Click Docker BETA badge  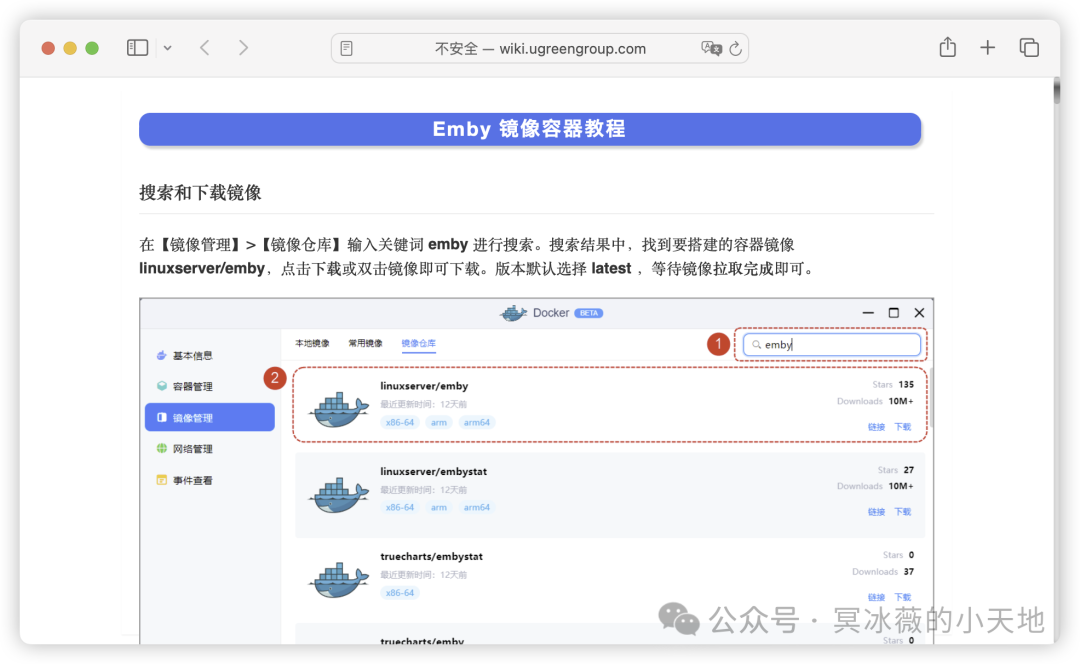[588, 313]
